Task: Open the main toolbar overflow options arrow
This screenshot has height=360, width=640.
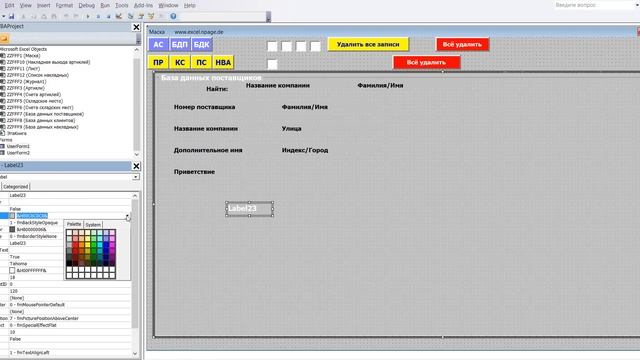Action: pyautogui.click(x=268, y=17)
